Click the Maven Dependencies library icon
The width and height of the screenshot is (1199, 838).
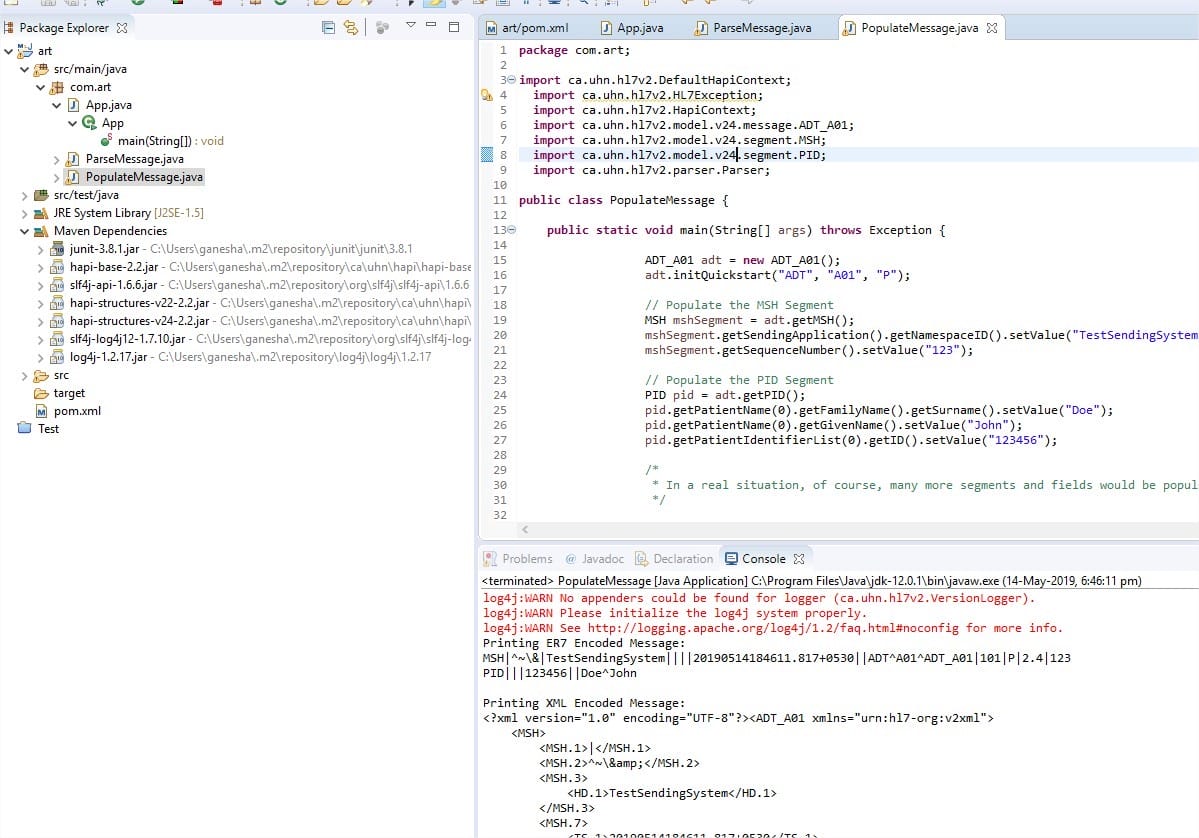(x=41, y=231)
